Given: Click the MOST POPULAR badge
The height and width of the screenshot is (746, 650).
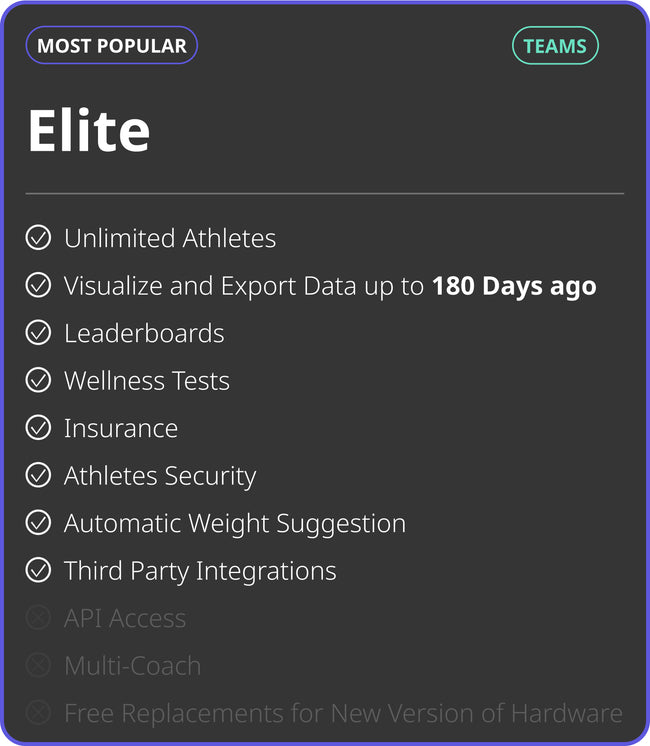Looking at the screenshot, I should pyautogui.click(x=111, y=46).
